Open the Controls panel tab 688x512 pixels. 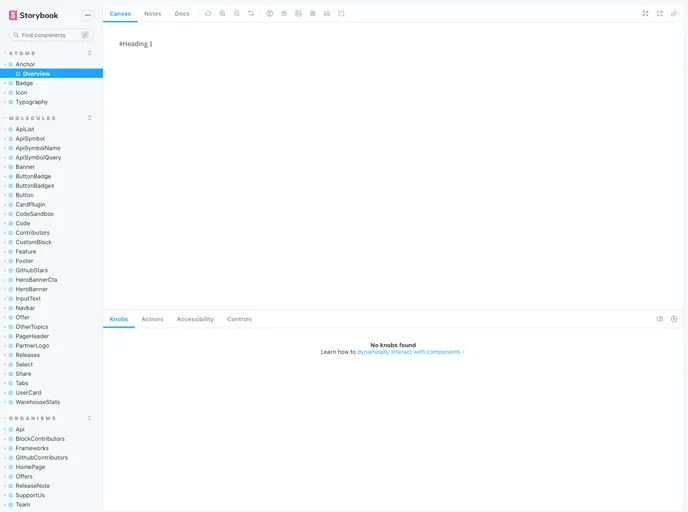[x=240, y=319]
